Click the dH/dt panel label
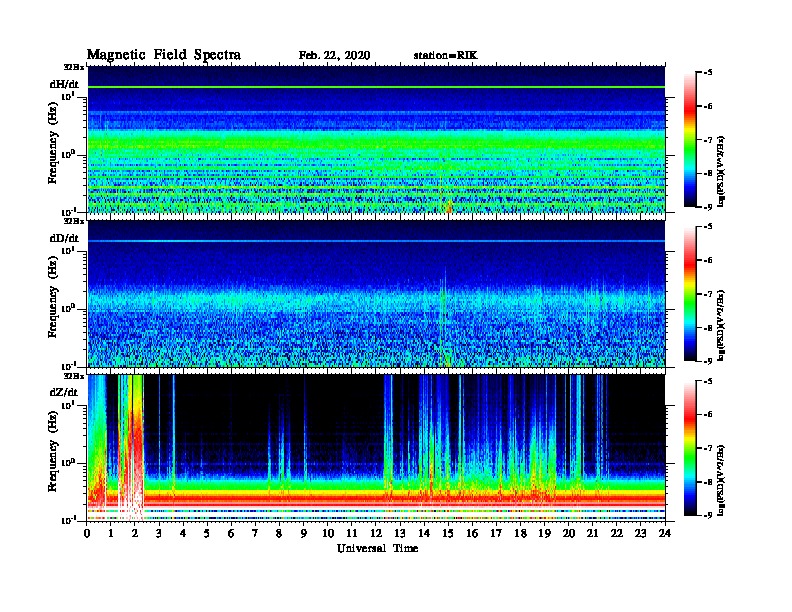792x612 pixels. pos(64,84)
